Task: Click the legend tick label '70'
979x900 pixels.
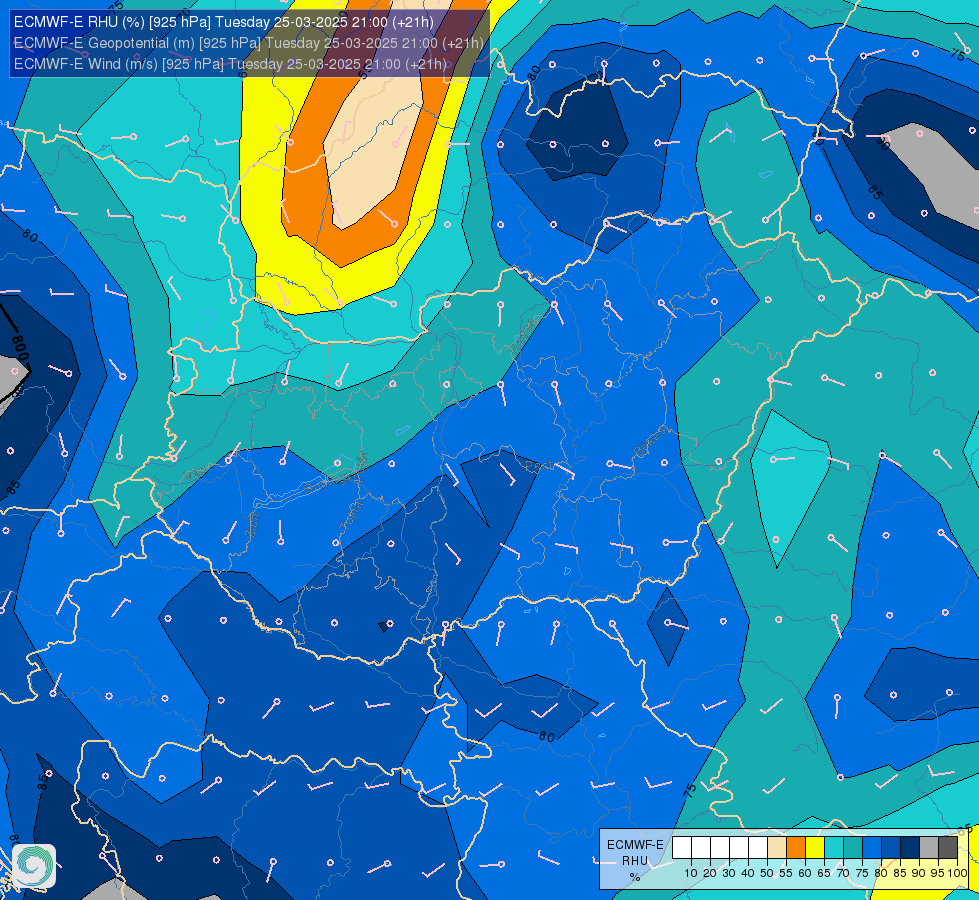Action: coord(843,873)
